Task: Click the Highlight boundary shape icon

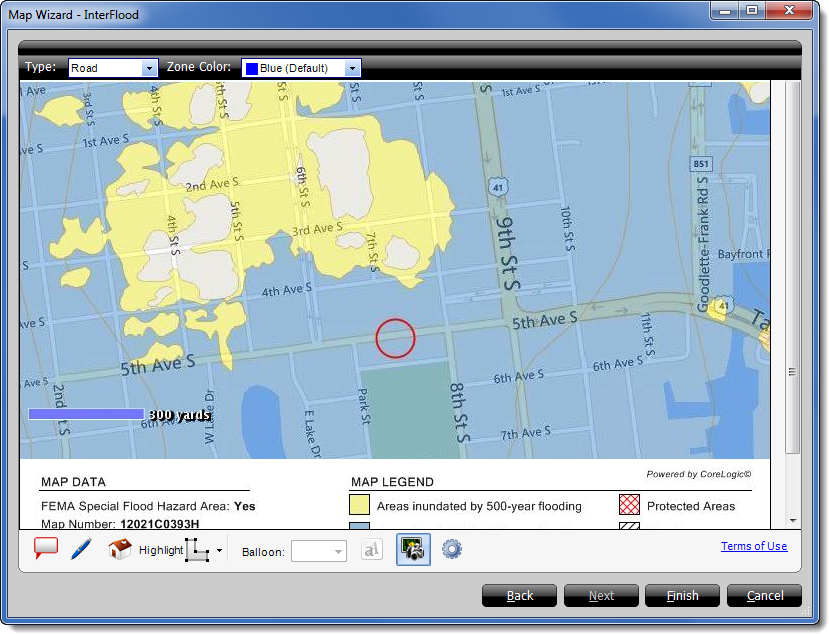Action: [198, 549]
